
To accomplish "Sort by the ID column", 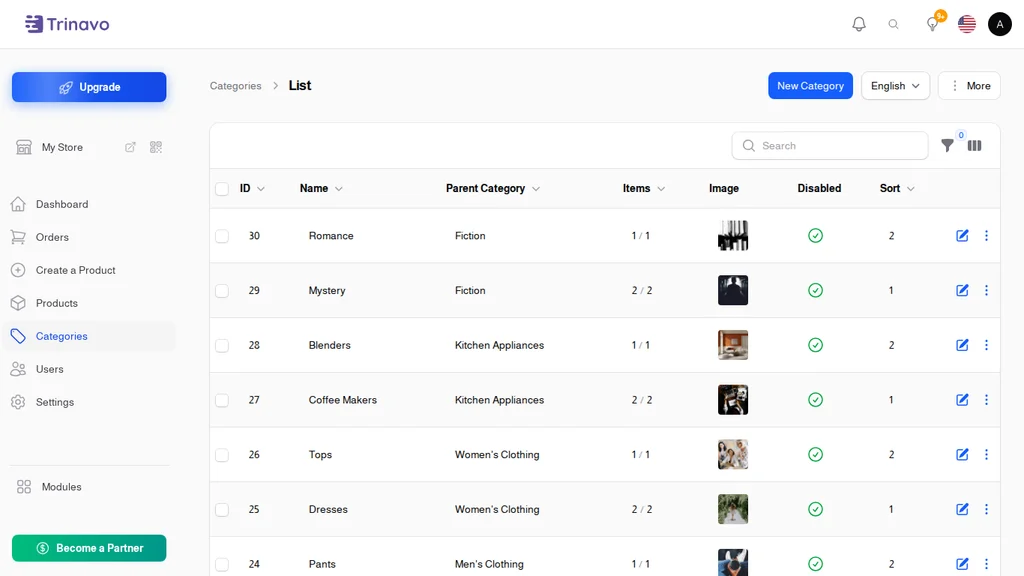I will (x=252, y=188).
